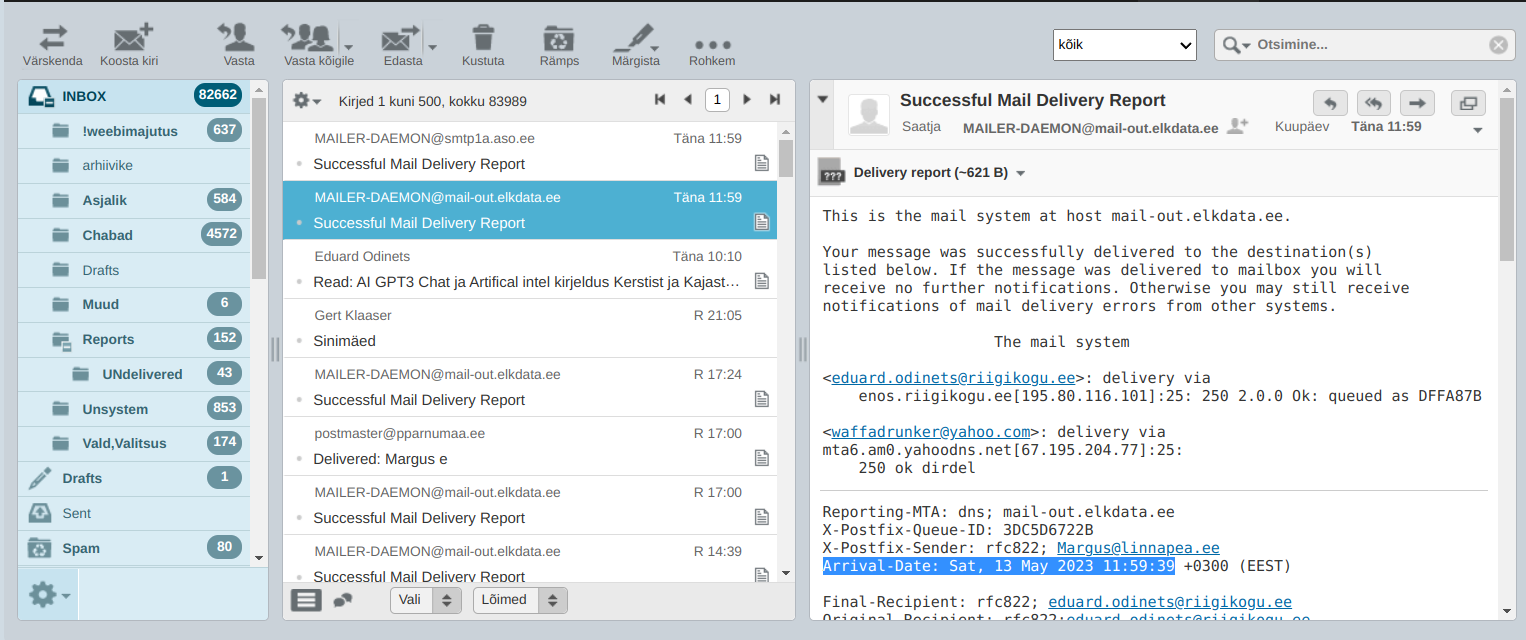This screenshot has height=640, width=1526.
Task: Click into the Otsimine search field
Action: 1370,44
